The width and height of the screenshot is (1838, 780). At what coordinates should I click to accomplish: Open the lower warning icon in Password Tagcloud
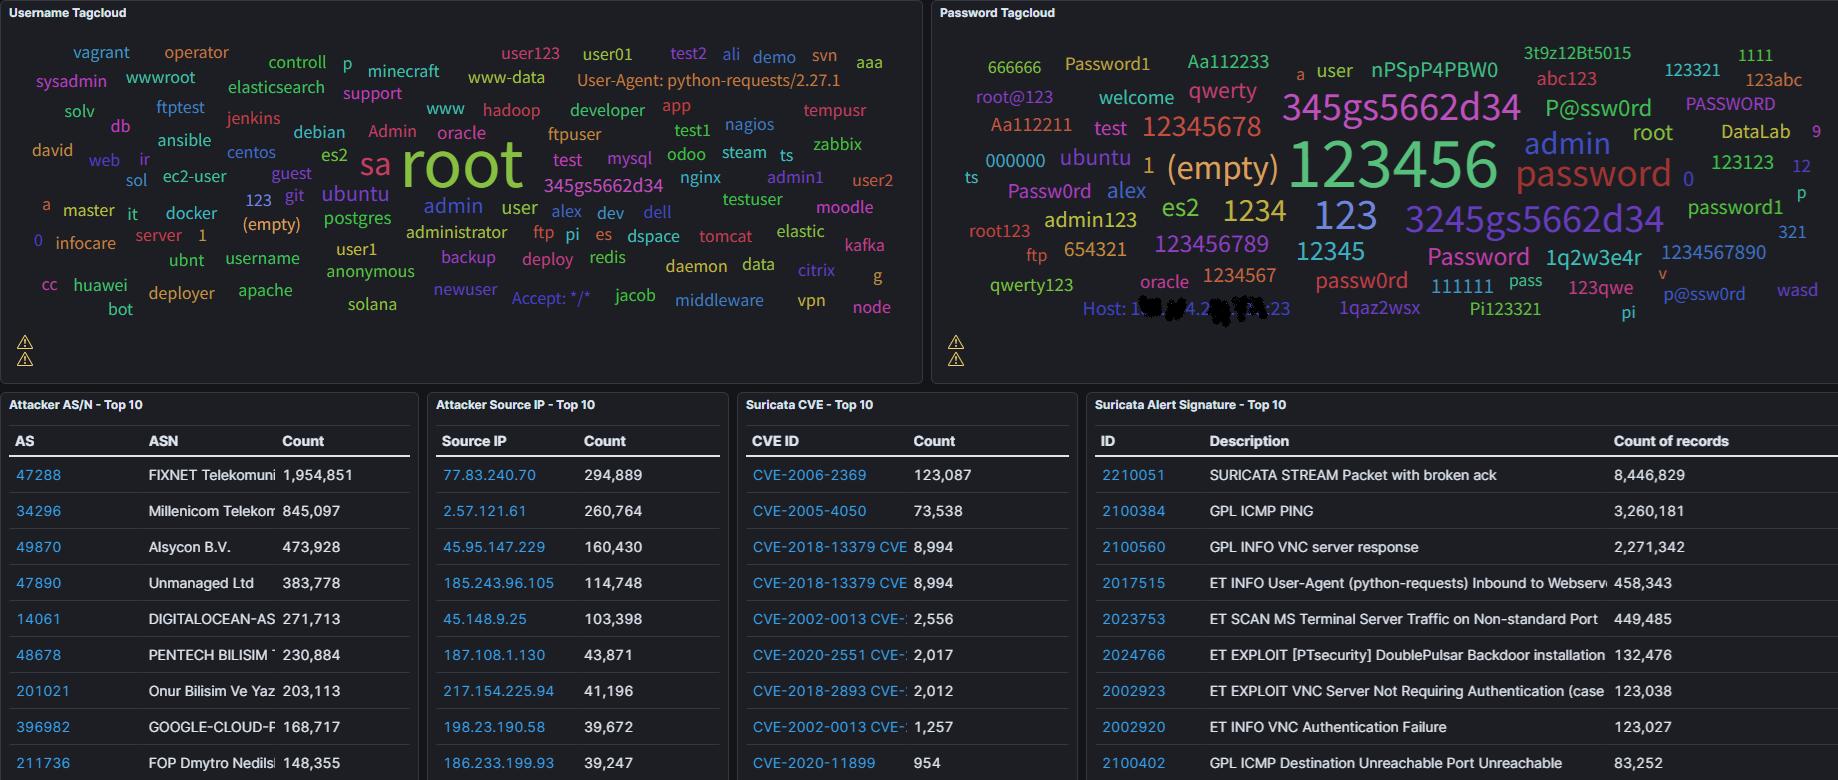pos(956,359)
